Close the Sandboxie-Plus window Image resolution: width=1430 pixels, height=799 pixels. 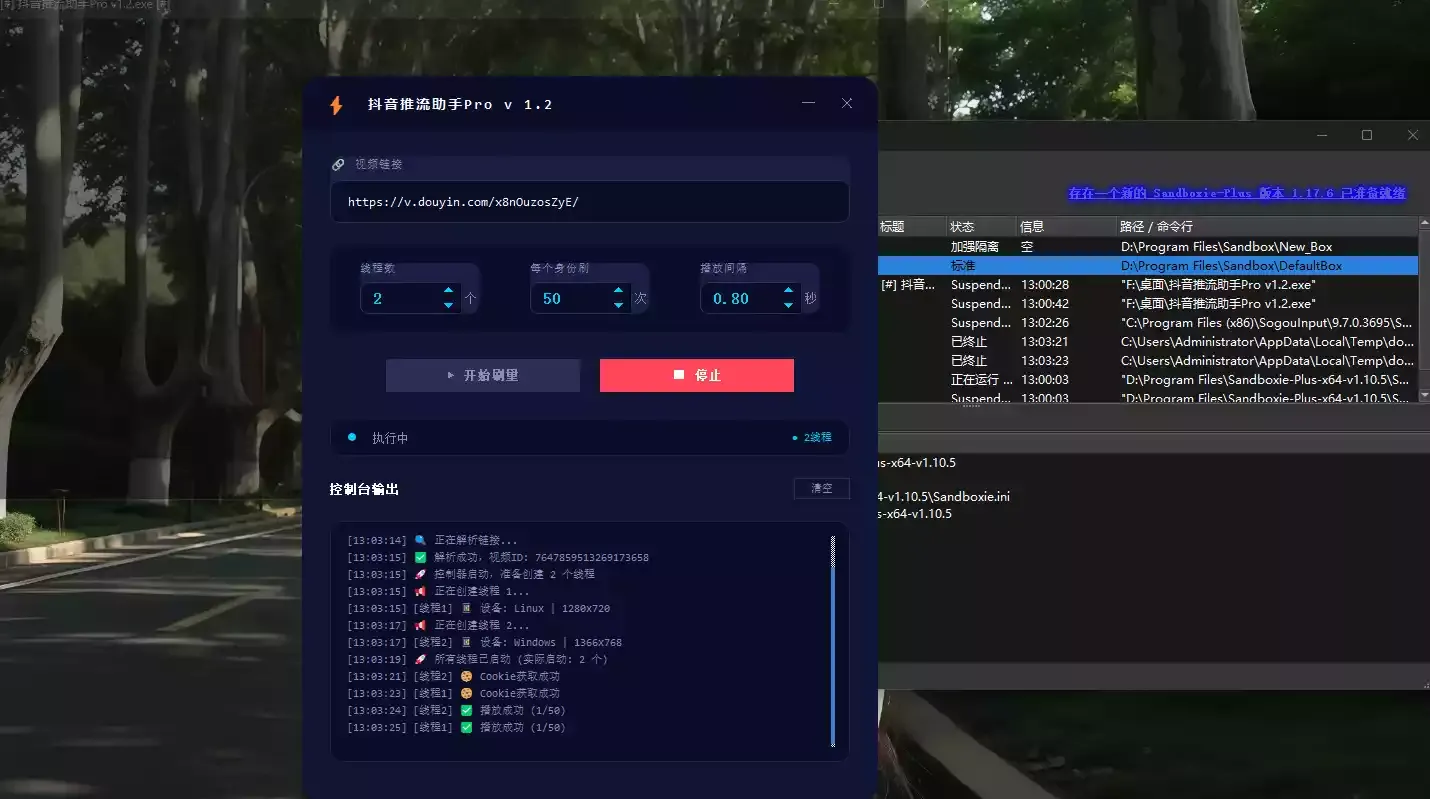pyautogui.click(x=1412, y=135)
